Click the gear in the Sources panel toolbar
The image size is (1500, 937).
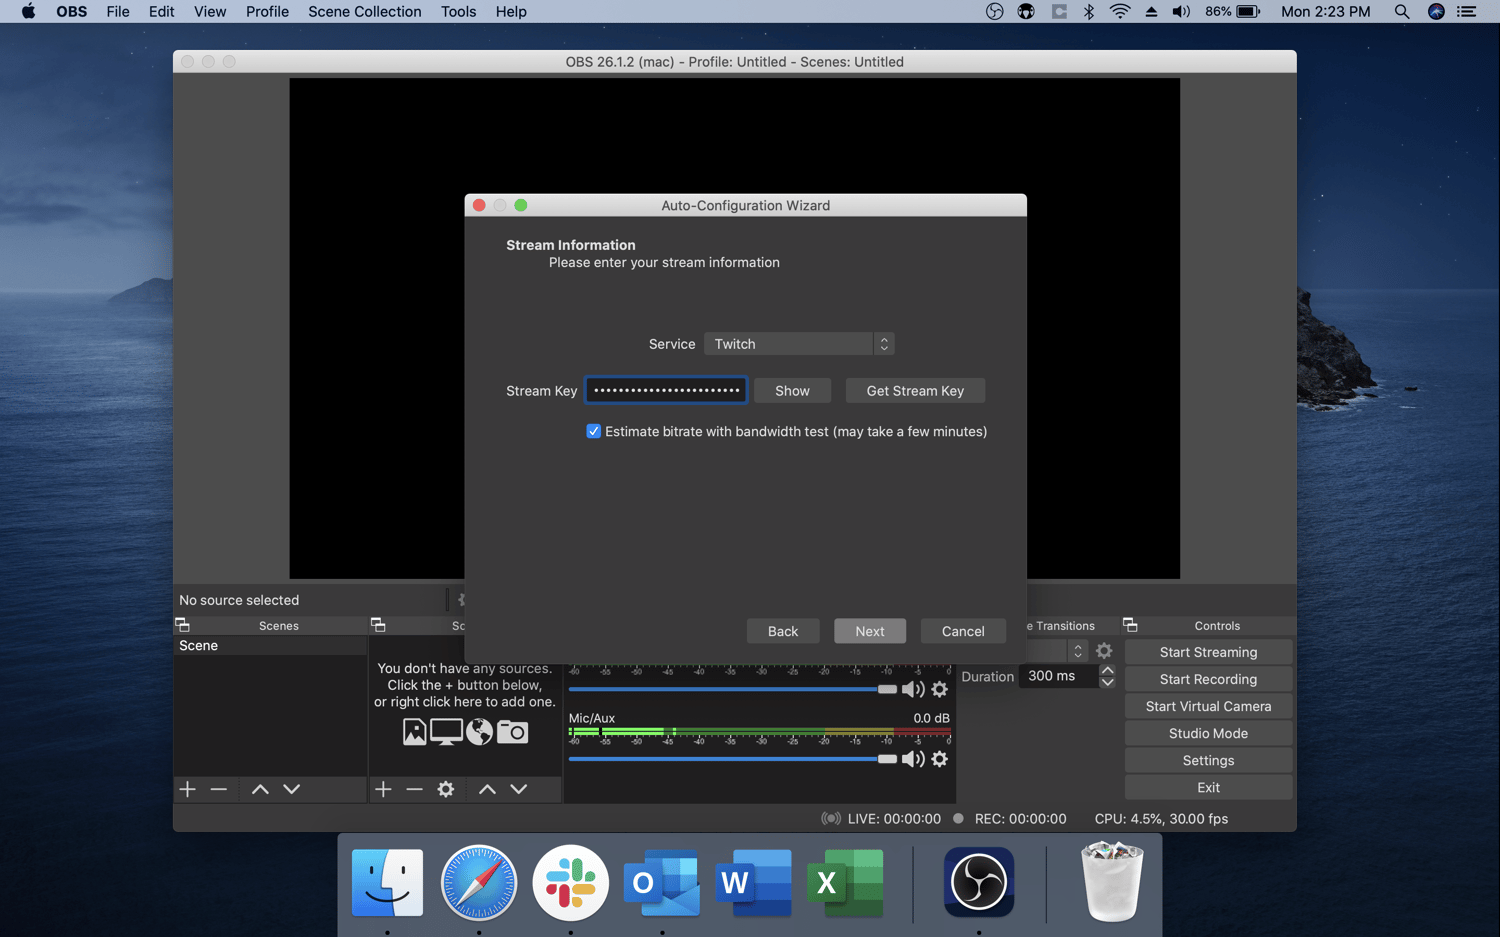coord(445,789)
